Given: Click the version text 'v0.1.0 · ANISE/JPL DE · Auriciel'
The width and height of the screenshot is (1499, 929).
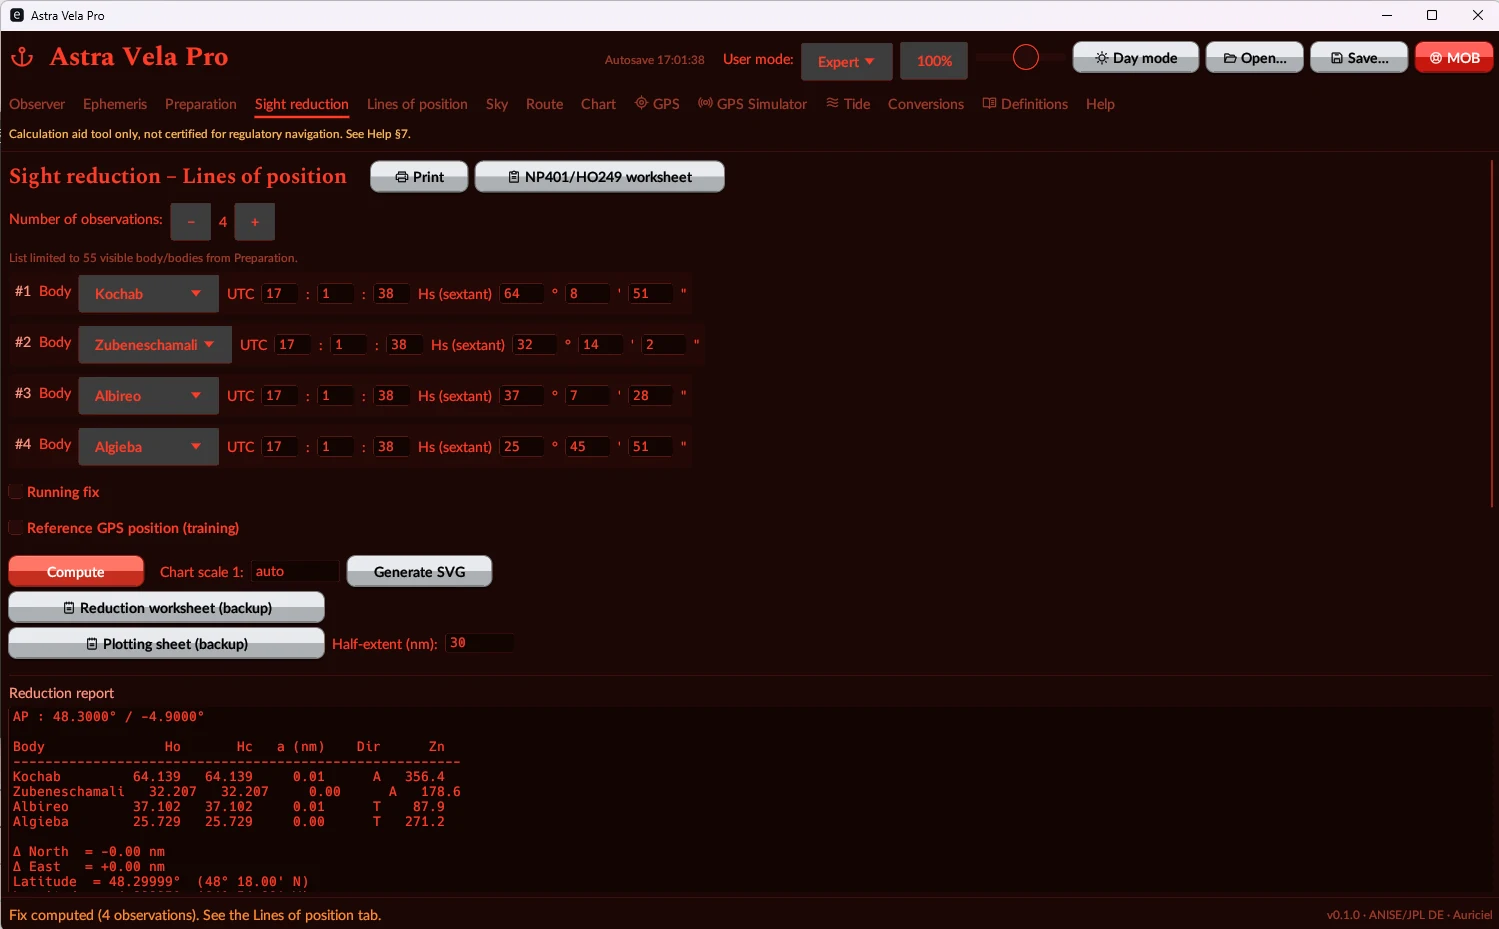Looking at the screenshot, I should [1409, 915].
